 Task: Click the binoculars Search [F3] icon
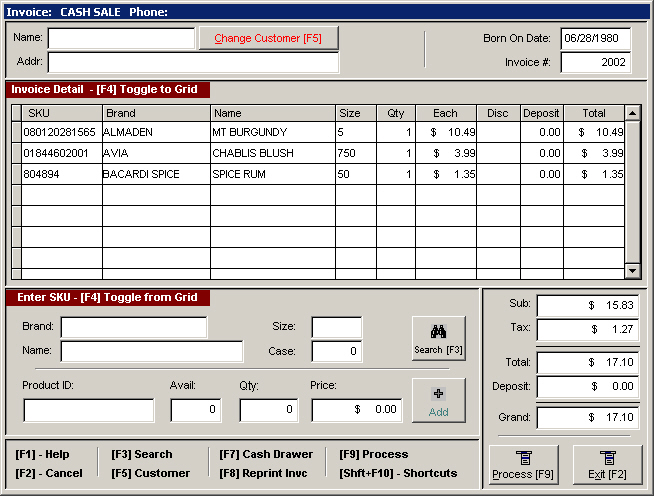tap(438, 338)
